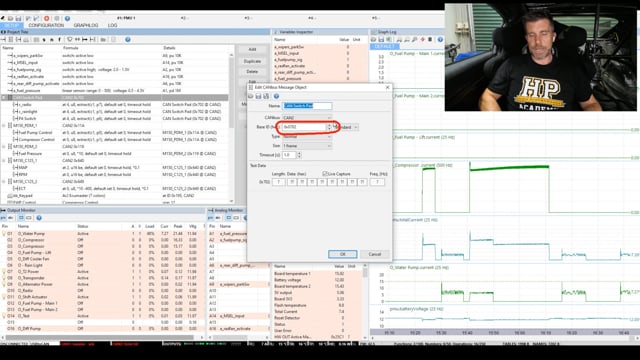Select the a_fuel_pressure row in the Project Tree
The width and height of the screenshot is (640, 360).
pos(114,91)
